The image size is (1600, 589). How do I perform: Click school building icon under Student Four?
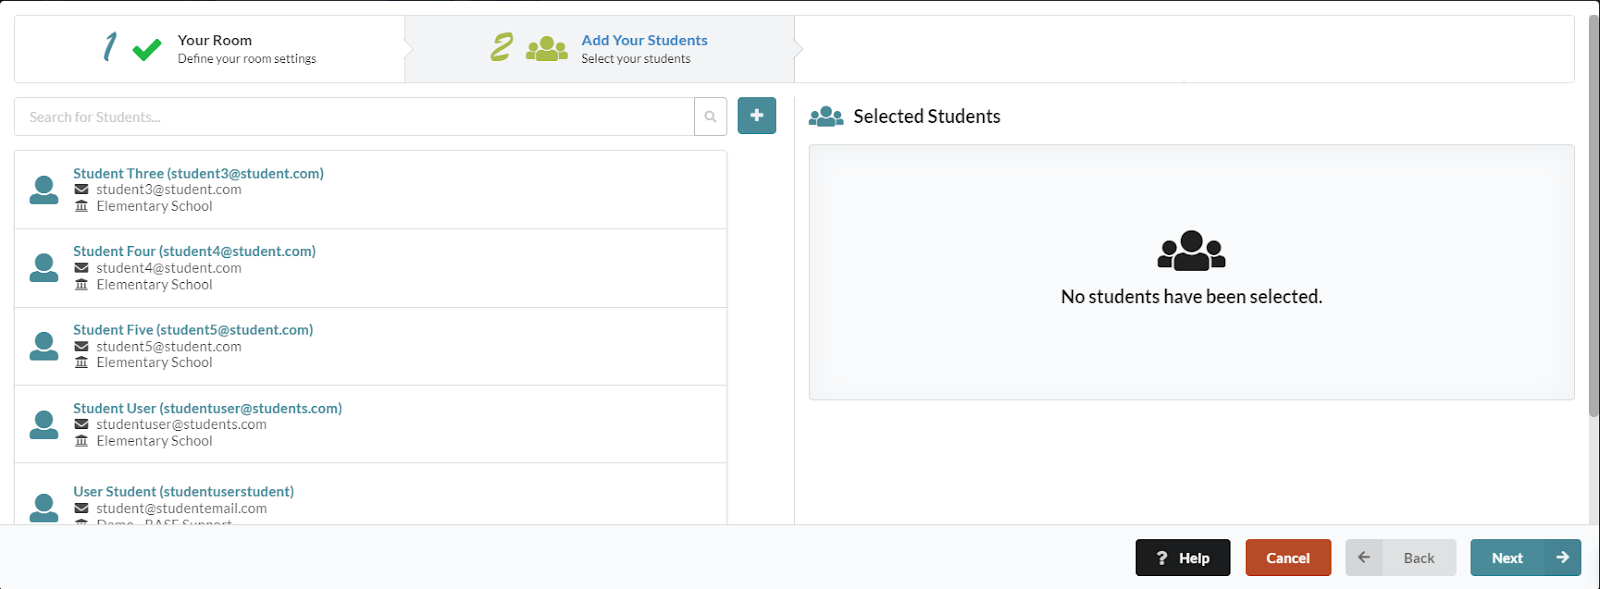pos(82,285)
